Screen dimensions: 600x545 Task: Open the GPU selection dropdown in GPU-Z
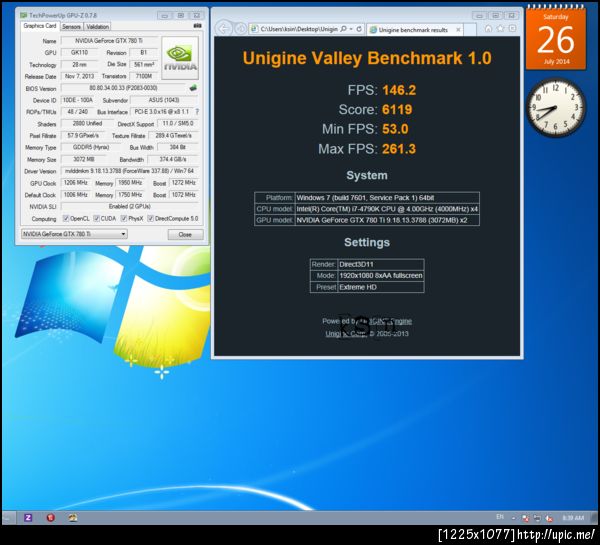click(x=74, y=234)
